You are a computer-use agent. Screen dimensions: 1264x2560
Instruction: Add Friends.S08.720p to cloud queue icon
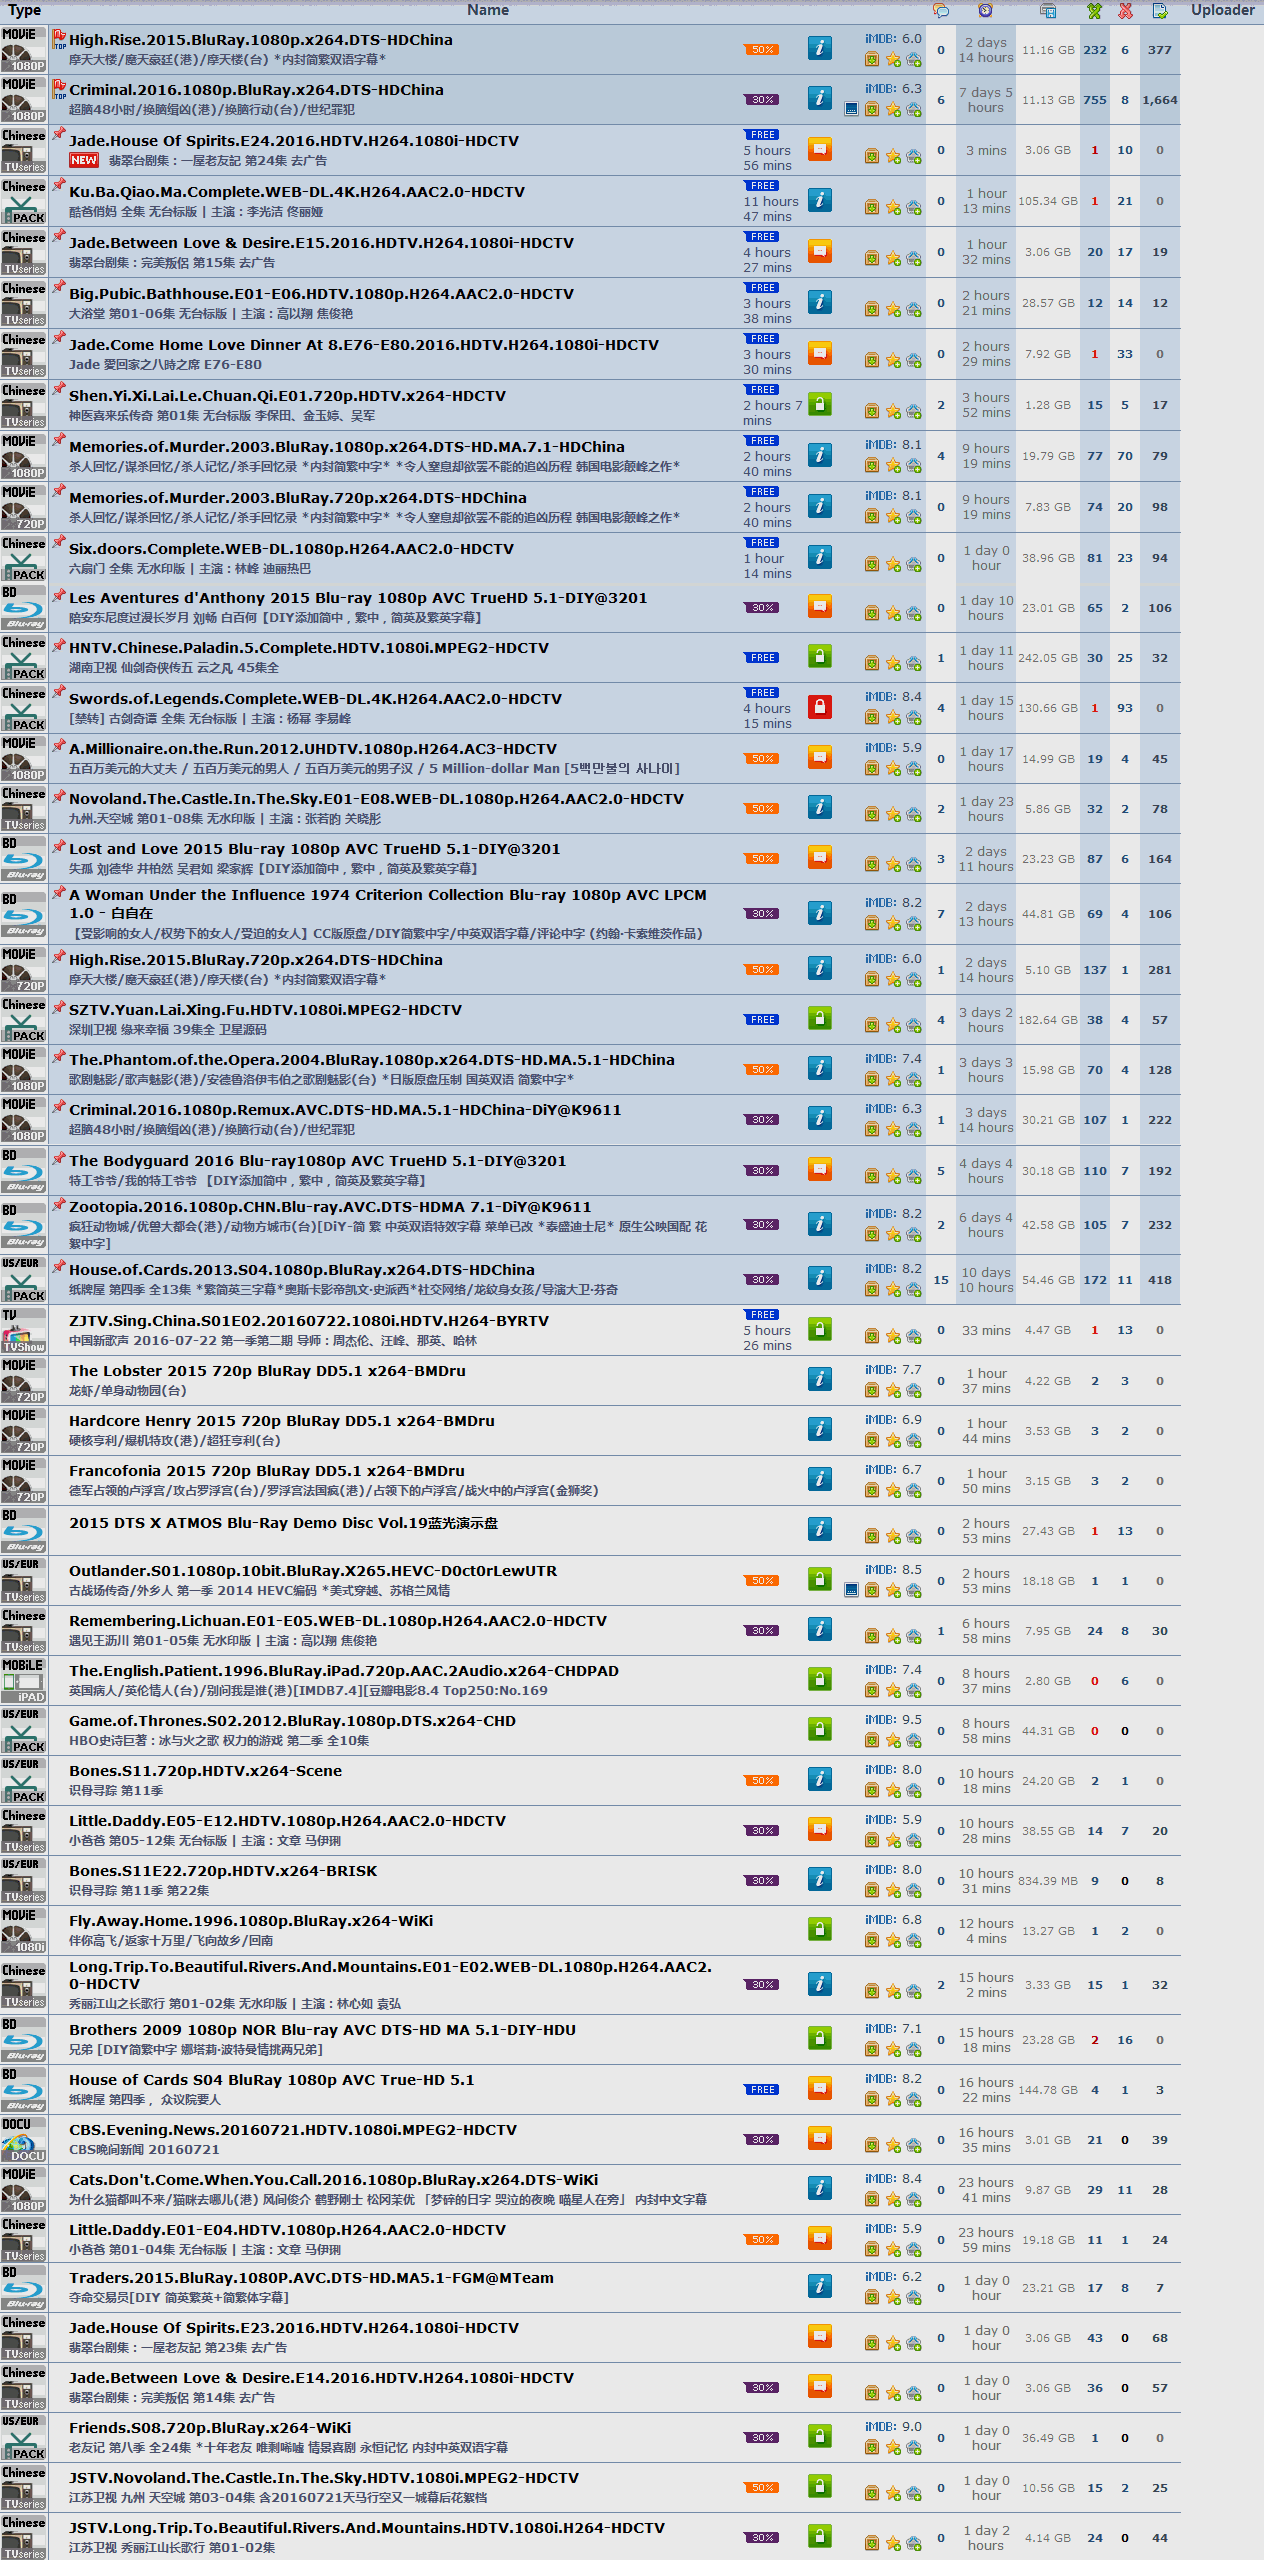coord(914,2447)
